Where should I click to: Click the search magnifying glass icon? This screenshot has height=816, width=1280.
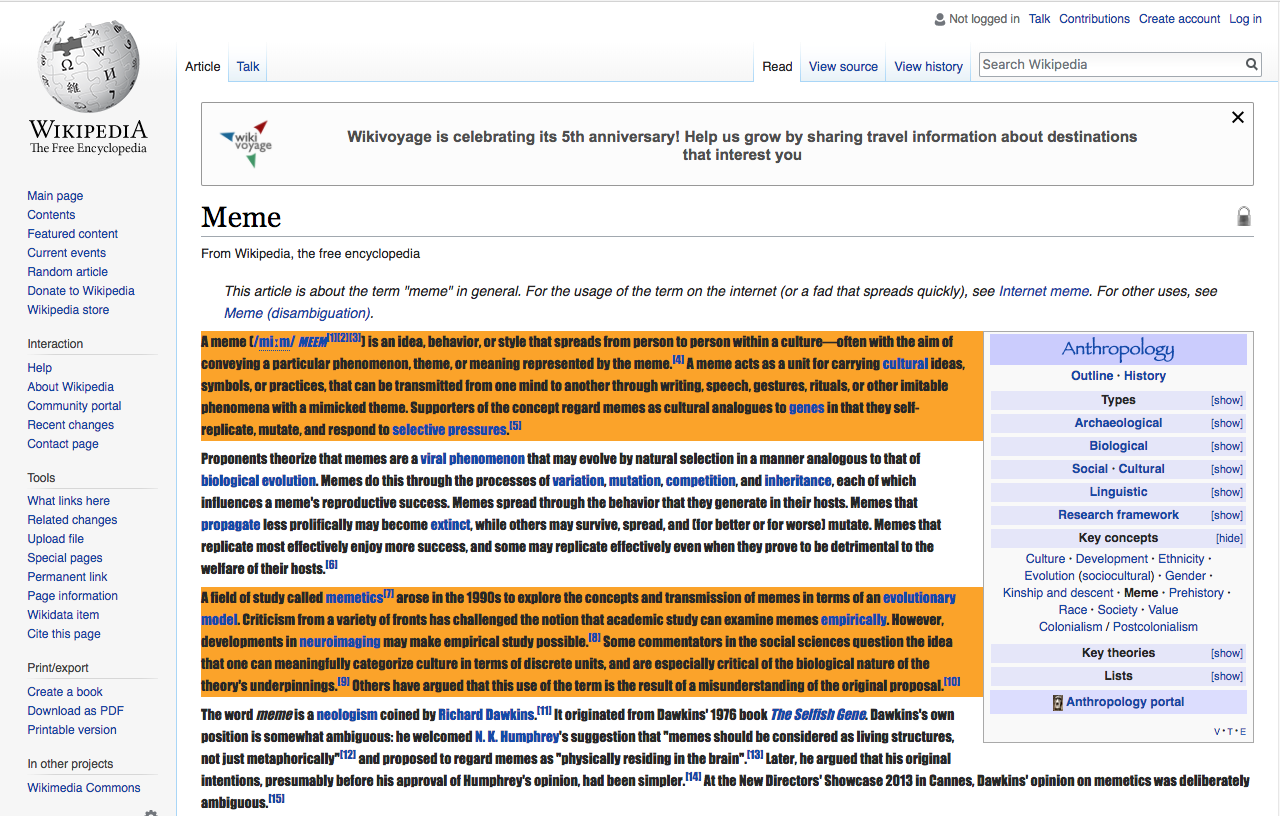(x=1251, y=64)
